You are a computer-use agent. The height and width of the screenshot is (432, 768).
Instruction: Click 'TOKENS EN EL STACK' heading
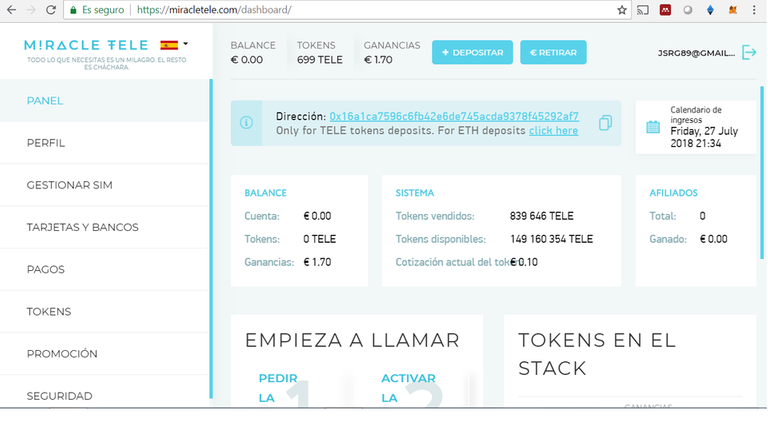click(x=597, y=354)
